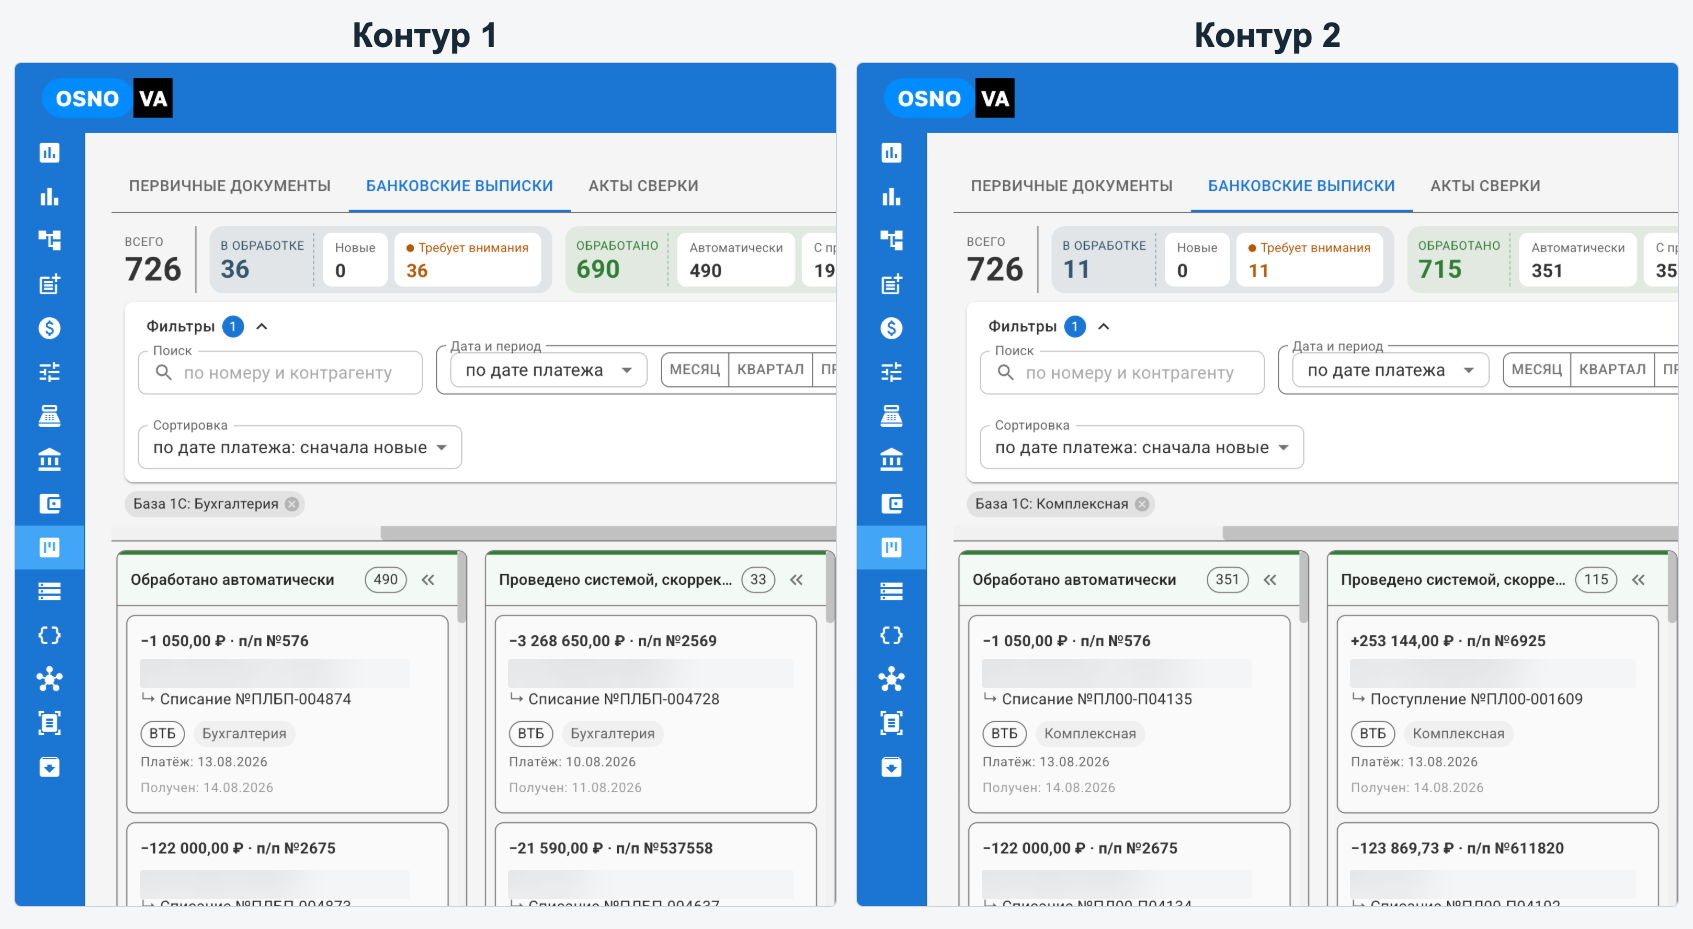Collapse Фильтры panel chevron in Контур 1
Screen dimensions: 1693x929
point(262,326)
